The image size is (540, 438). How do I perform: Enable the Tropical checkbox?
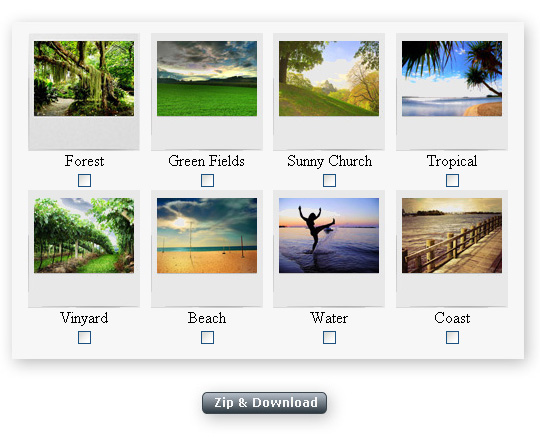(452, 180)
